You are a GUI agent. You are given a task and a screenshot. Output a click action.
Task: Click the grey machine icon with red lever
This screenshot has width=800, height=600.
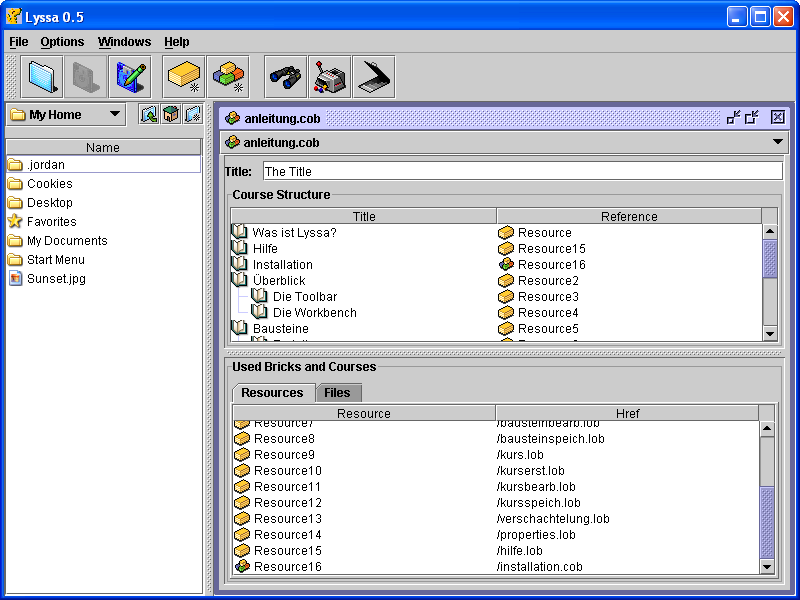click(330, 77)
